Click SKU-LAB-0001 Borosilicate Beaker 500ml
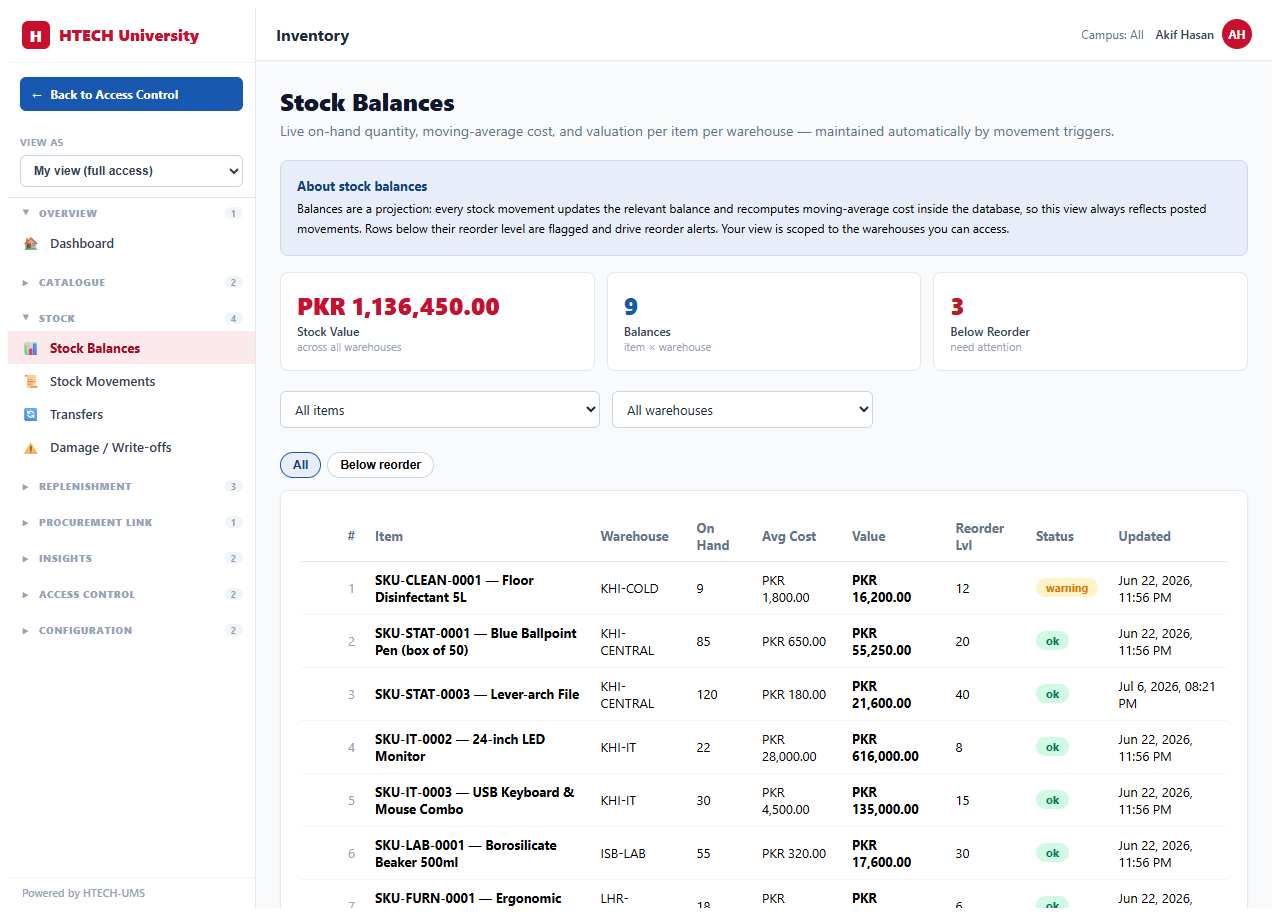The height and width of the screenshot is (916, 1280). coord(466,853)
